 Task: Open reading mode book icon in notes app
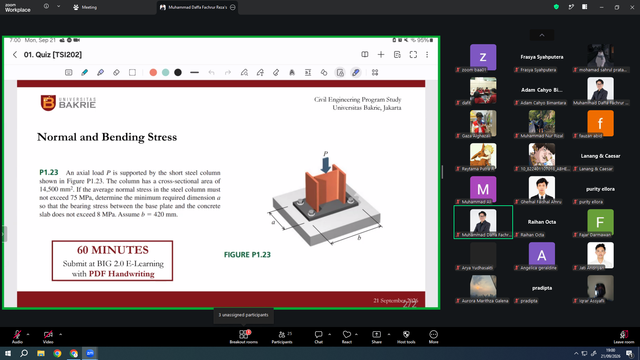click(x=364, y=54)
